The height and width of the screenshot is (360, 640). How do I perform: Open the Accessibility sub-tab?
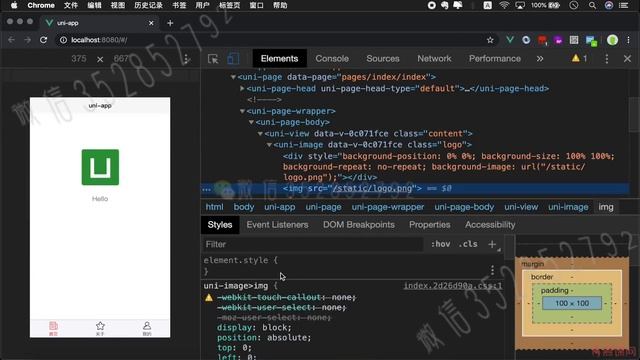490,225
